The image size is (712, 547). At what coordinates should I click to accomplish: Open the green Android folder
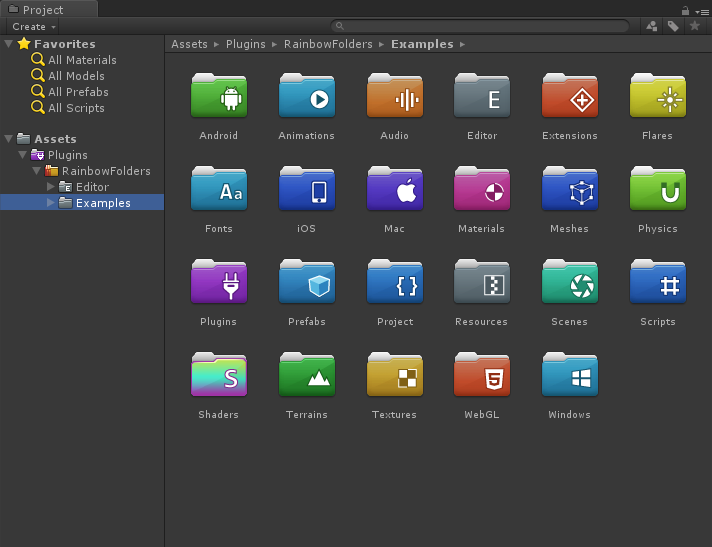click(x=219, y=95)
